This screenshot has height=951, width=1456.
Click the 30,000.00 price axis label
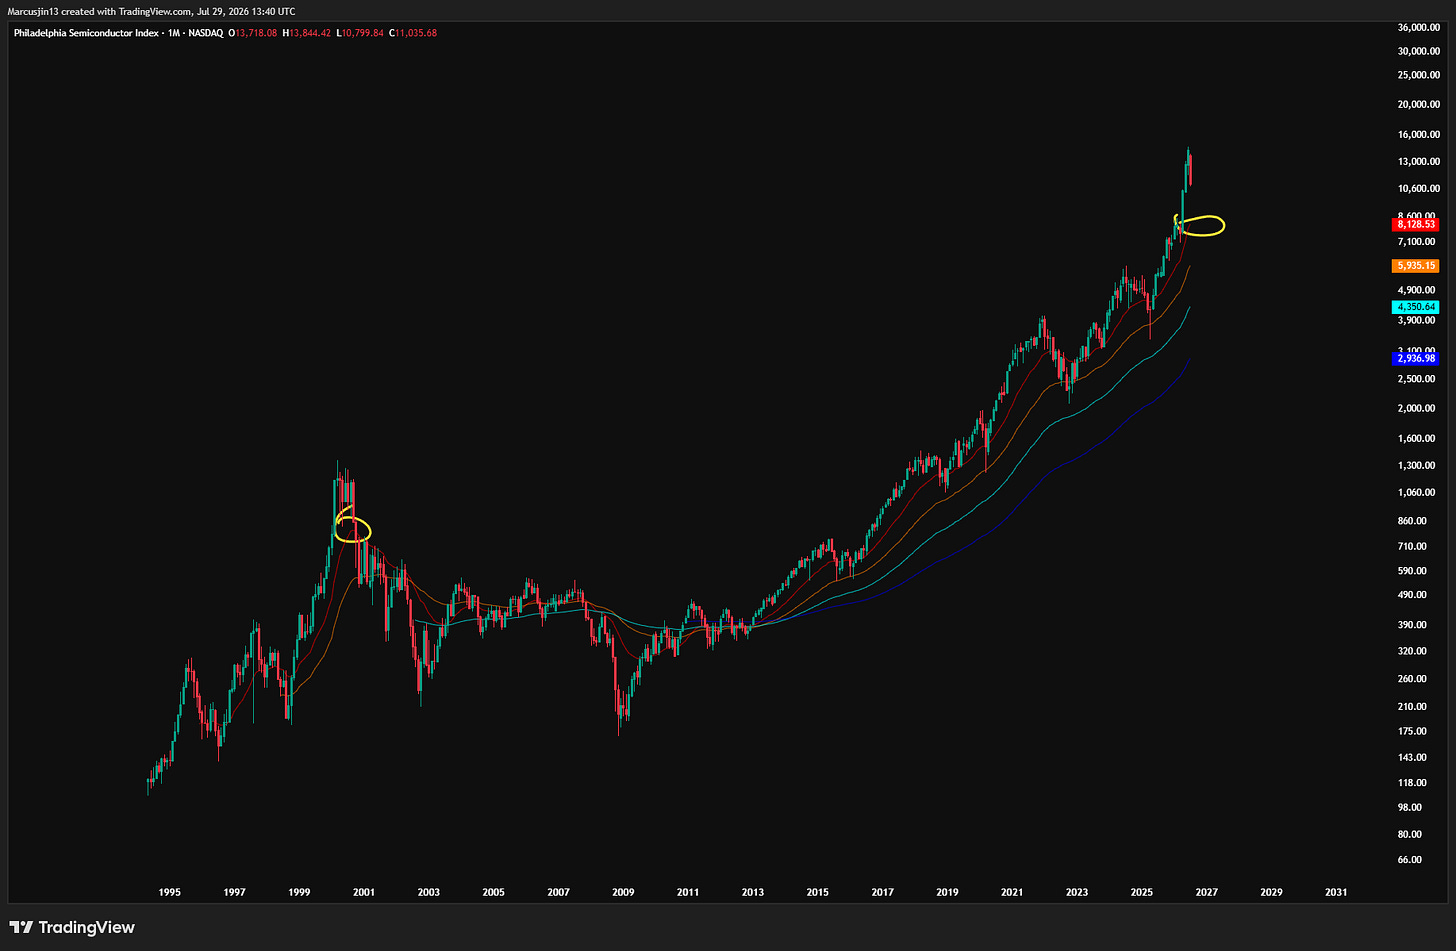point(1418,51)
